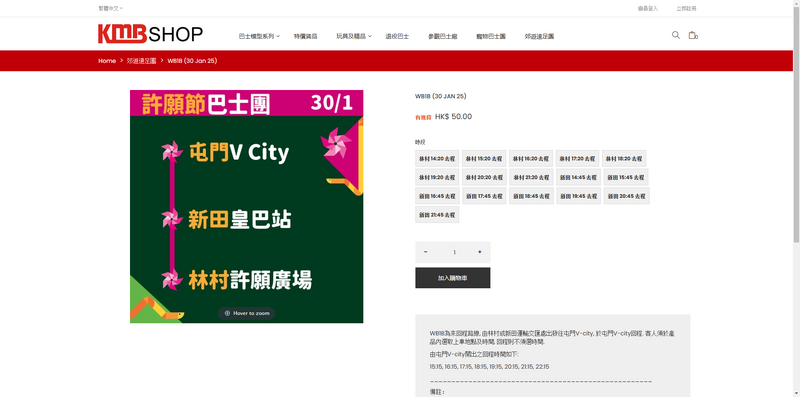The width and height of the screenshot is (800, 397).
Task: Select 林村 15:20 去程 time slot
Action: point(484,159)
